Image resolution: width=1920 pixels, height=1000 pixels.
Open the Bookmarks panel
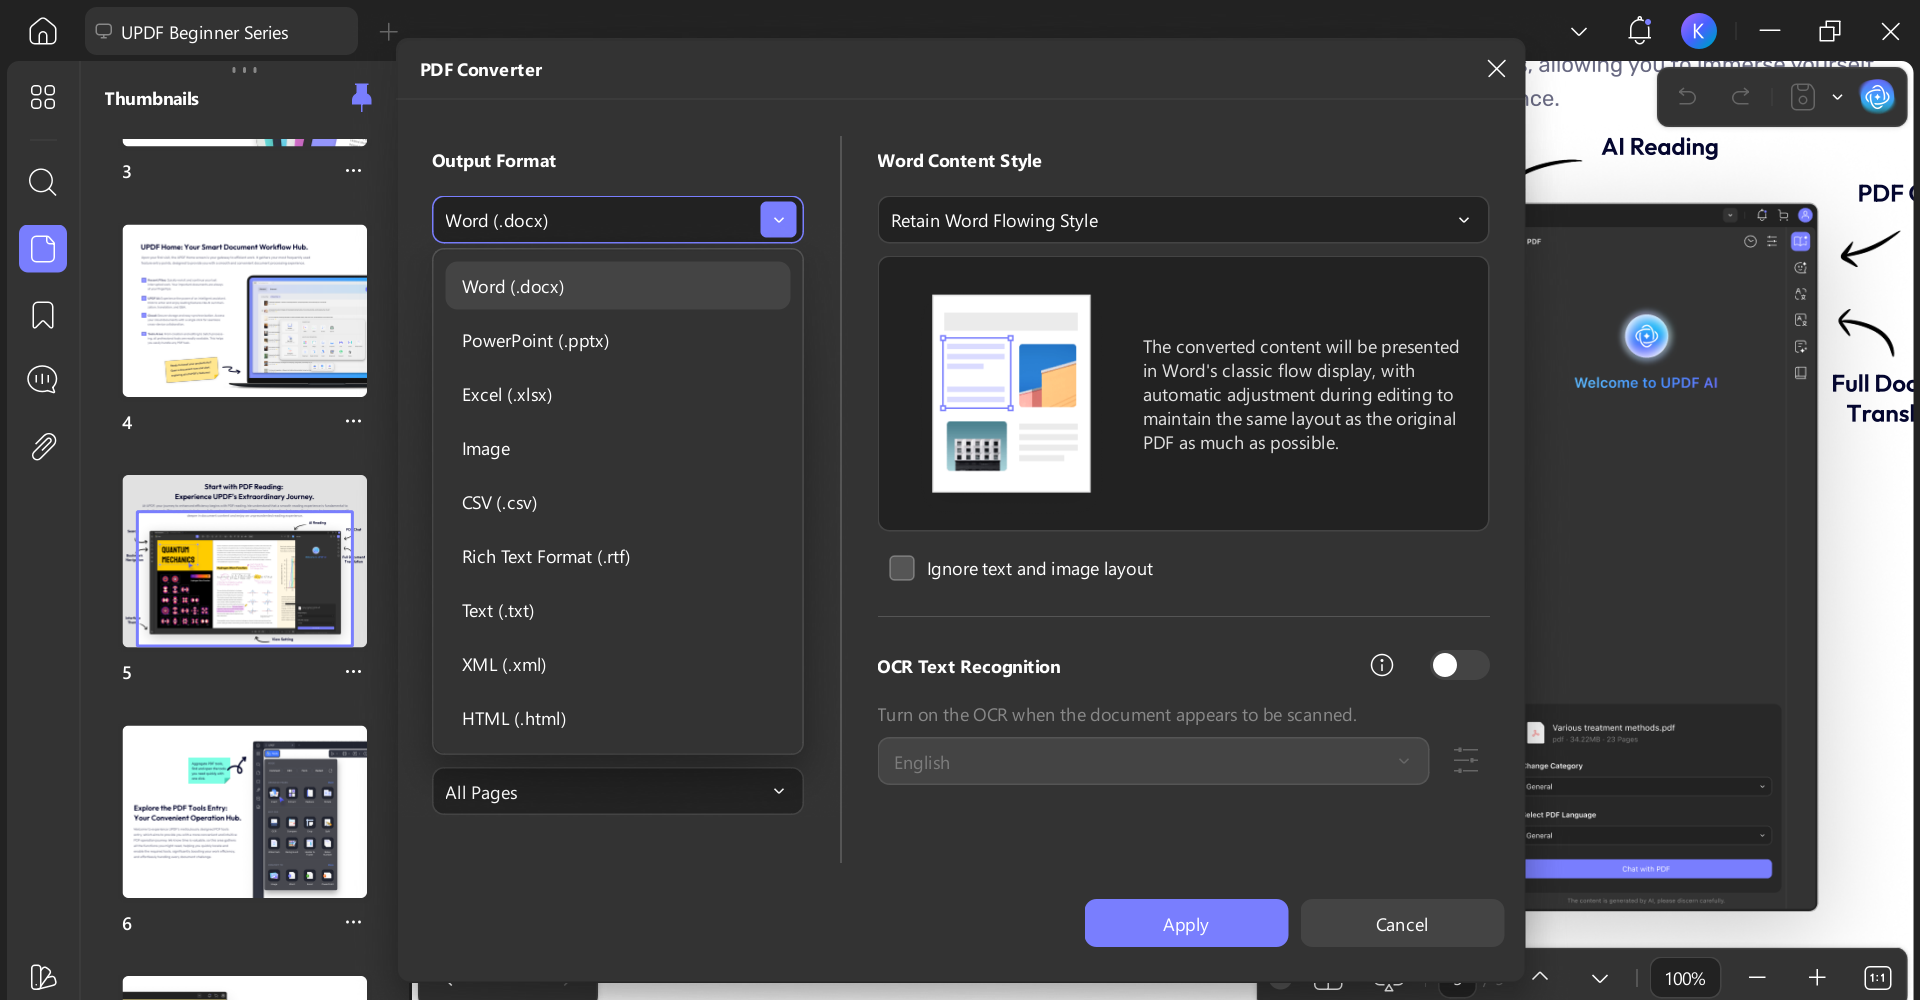[42, 315]
